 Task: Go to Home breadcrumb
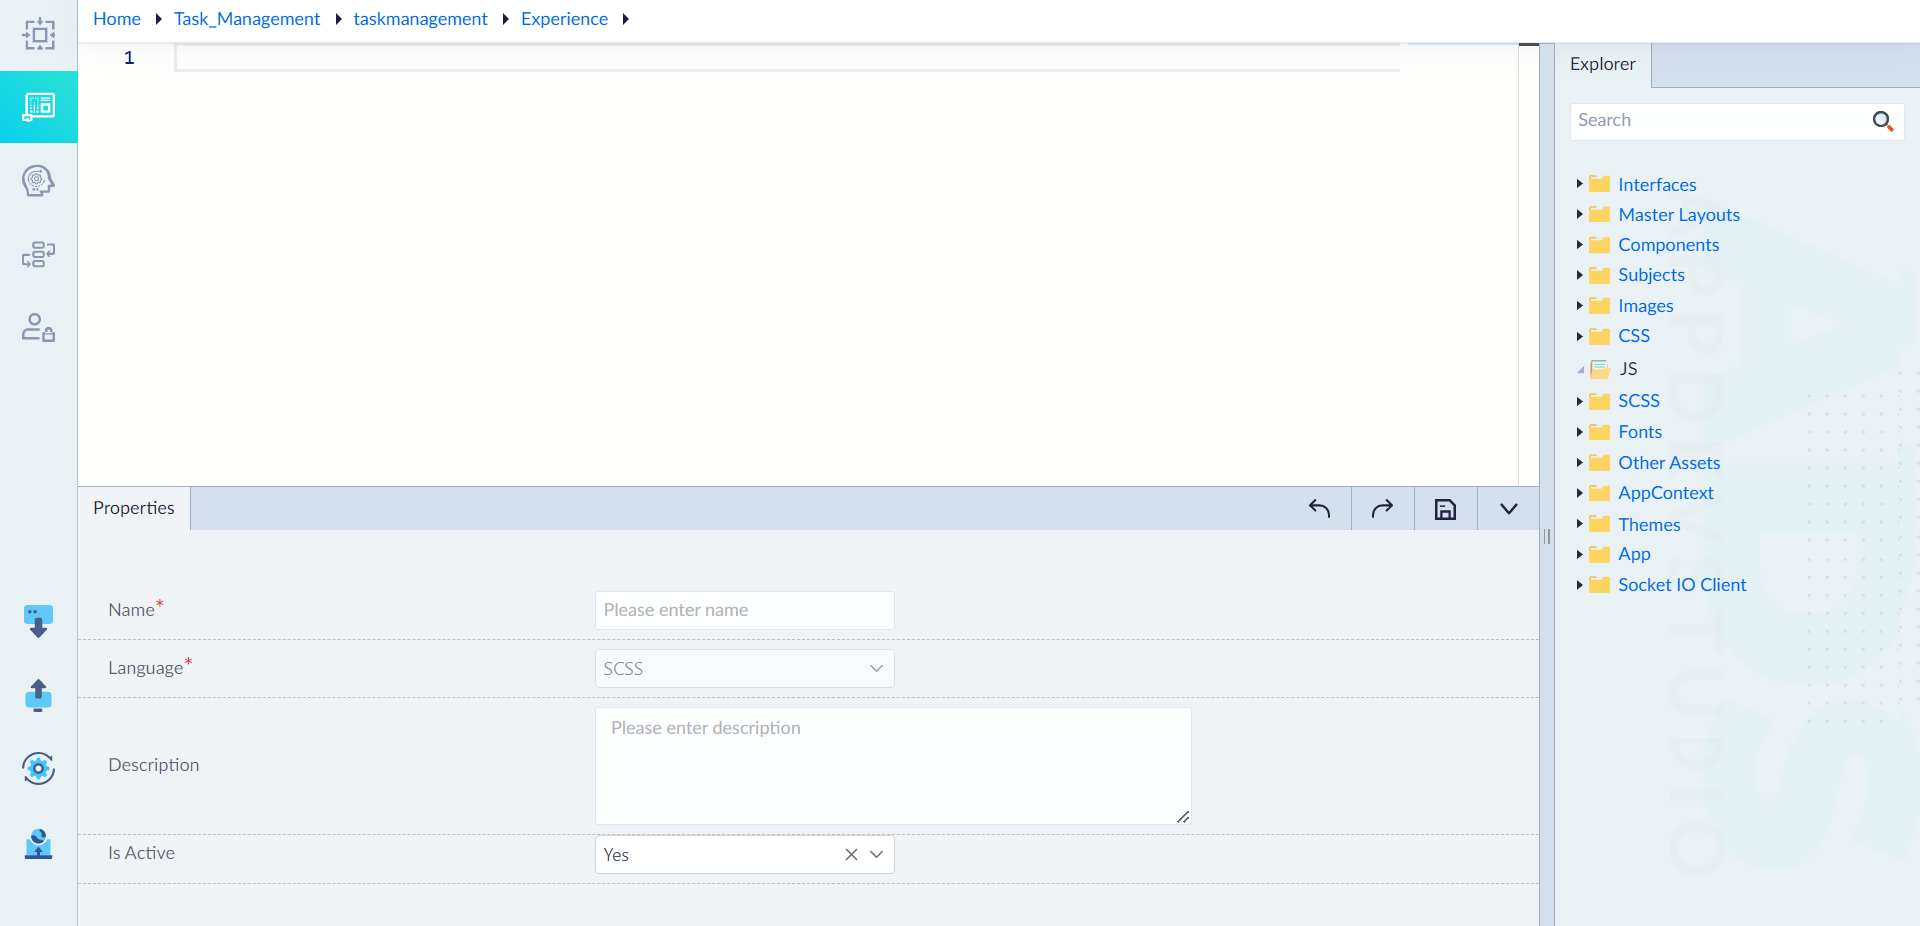tap(117, 19)
